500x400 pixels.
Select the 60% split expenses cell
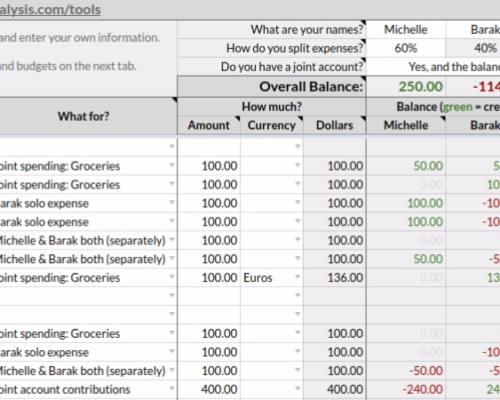tap(406, 48)
